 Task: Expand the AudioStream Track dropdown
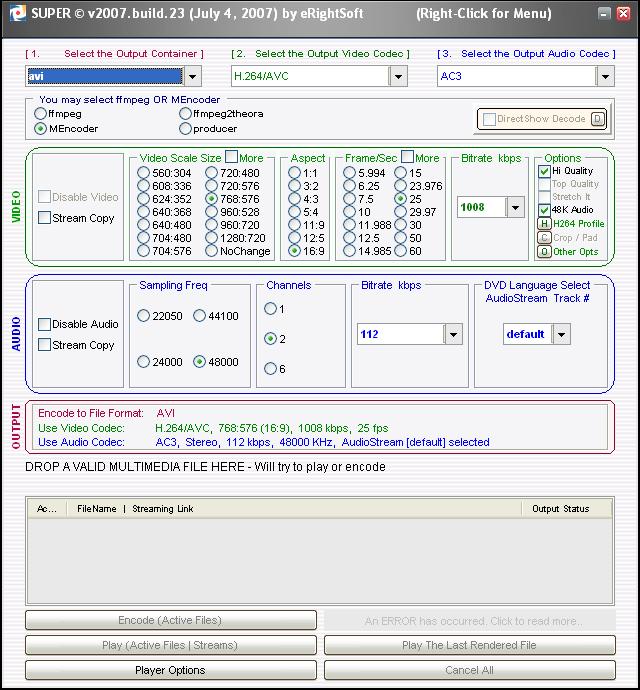click(x=561, y=334)
